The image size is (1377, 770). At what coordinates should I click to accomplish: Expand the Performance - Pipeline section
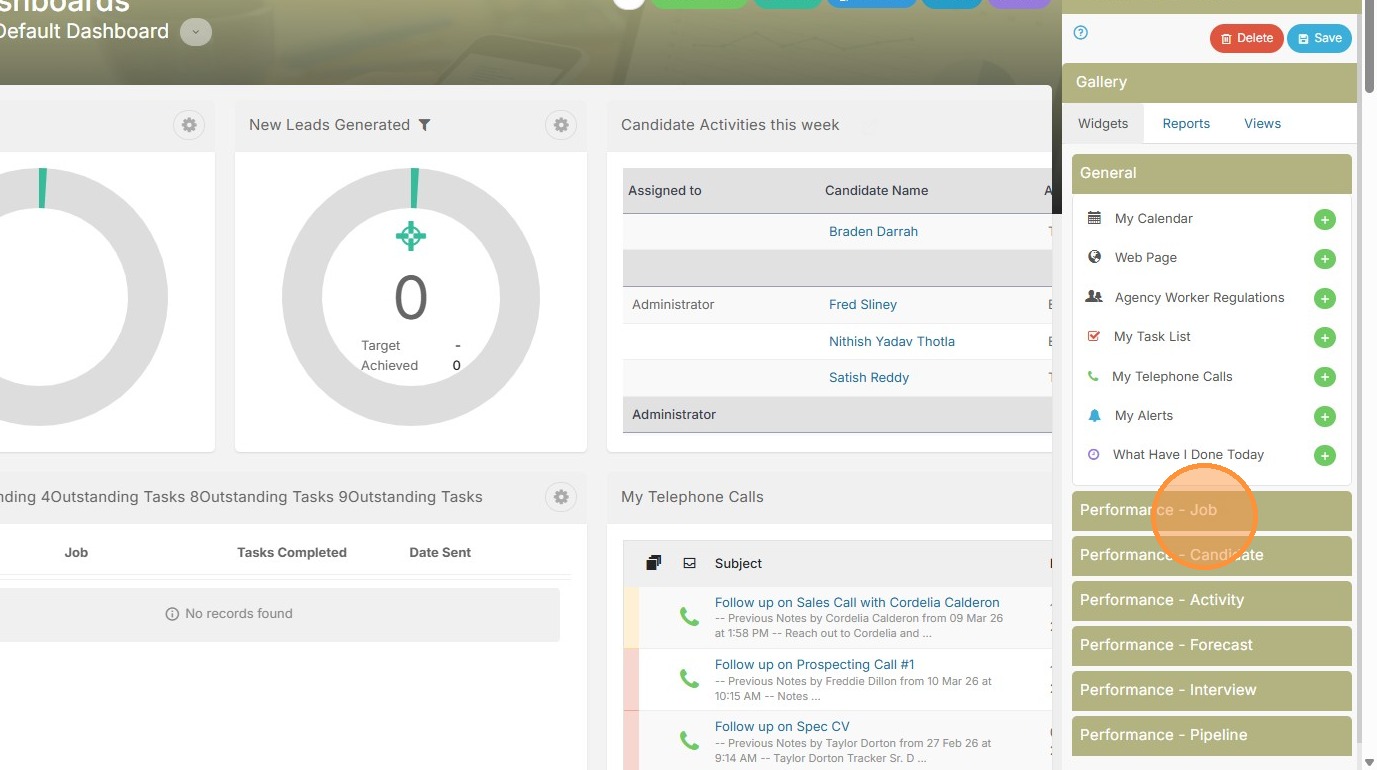[1211, 735]
